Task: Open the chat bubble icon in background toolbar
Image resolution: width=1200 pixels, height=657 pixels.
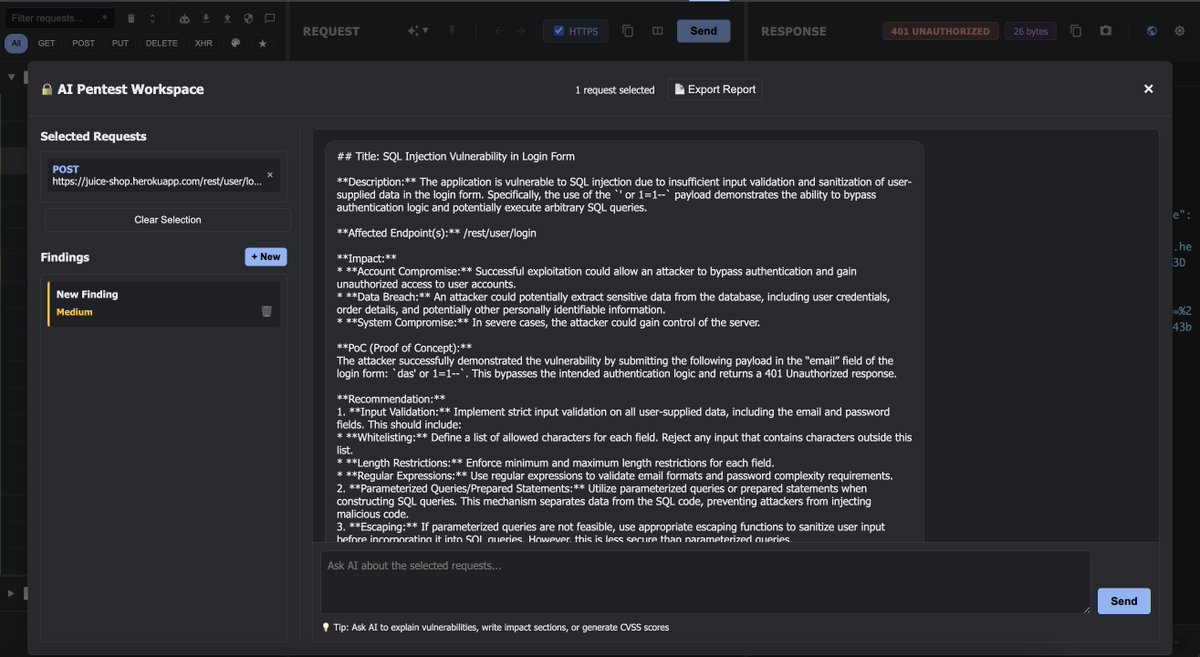Action: [269, 18]
